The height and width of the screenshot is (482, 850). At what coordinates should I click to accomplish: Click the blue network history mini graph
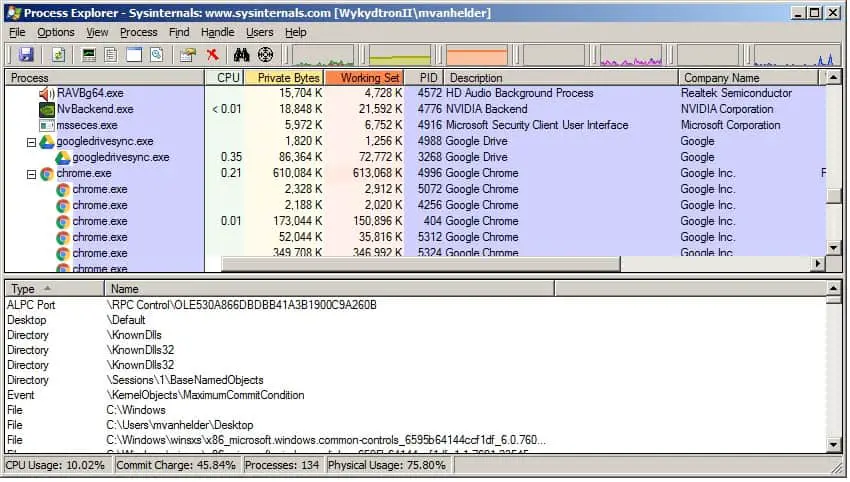[794, 56]
